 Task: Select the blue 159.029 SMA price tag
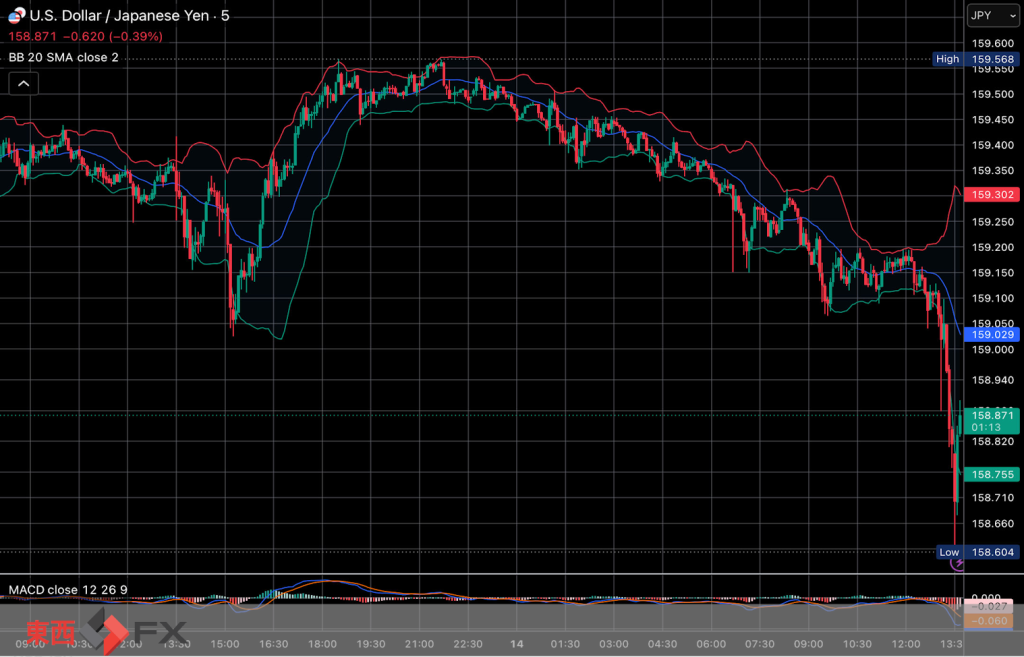point(993,334)
